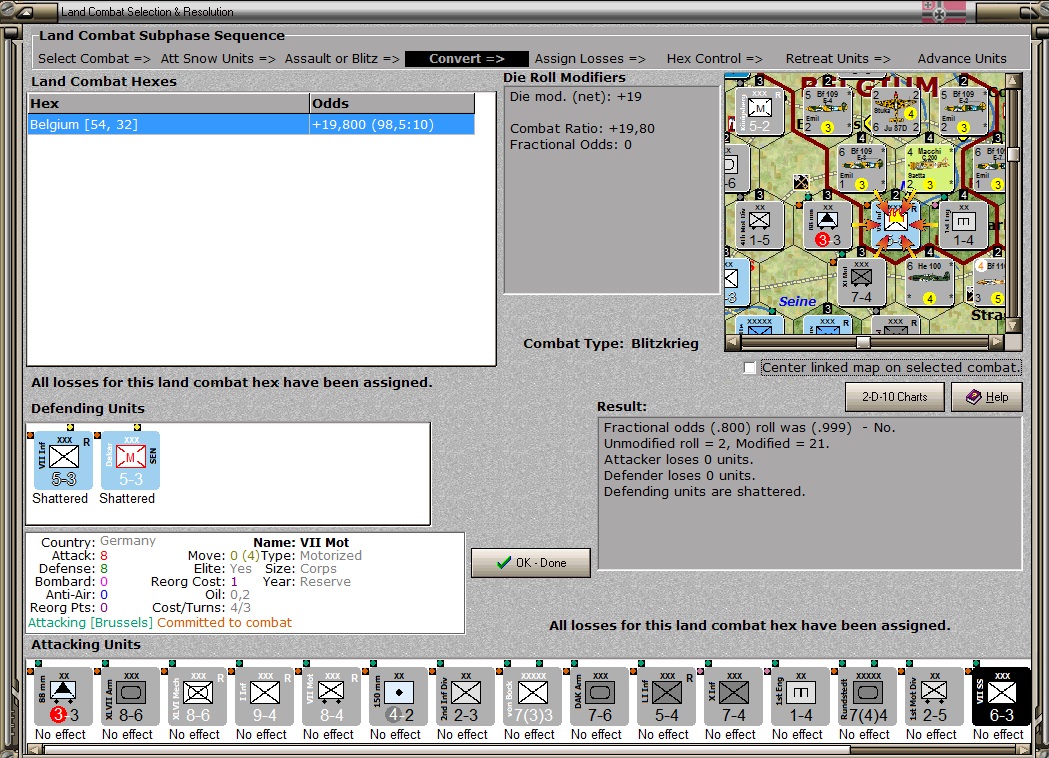Select the X Inf 7-4 attacking unit
The height and width of the screenshot is (758, 1049).
pyautogui.click(x=733, y=697)
